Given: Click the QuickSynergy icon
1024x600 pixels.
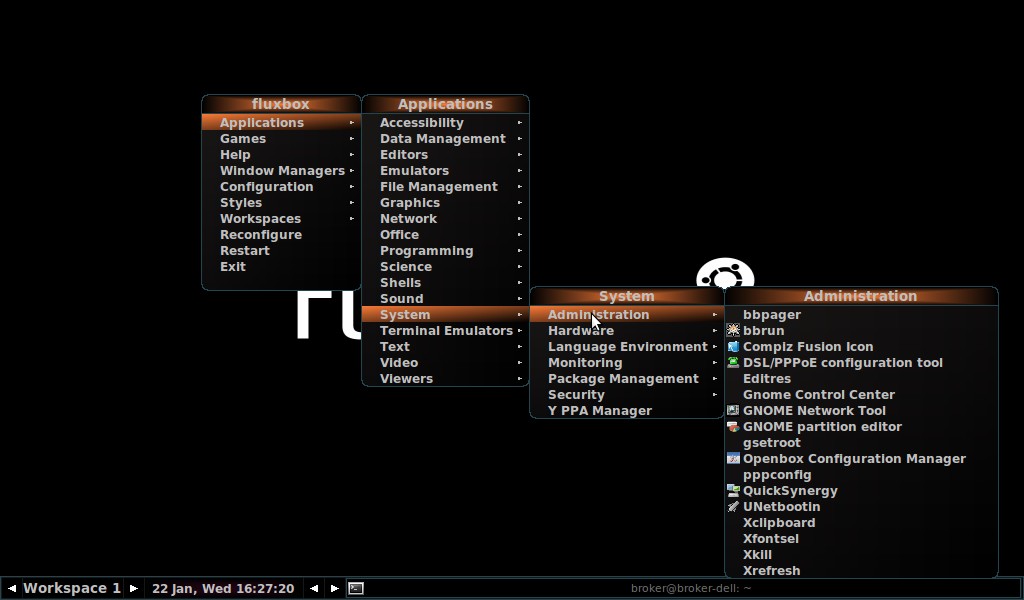Looking at the screenshot, I should coord(733,490).
